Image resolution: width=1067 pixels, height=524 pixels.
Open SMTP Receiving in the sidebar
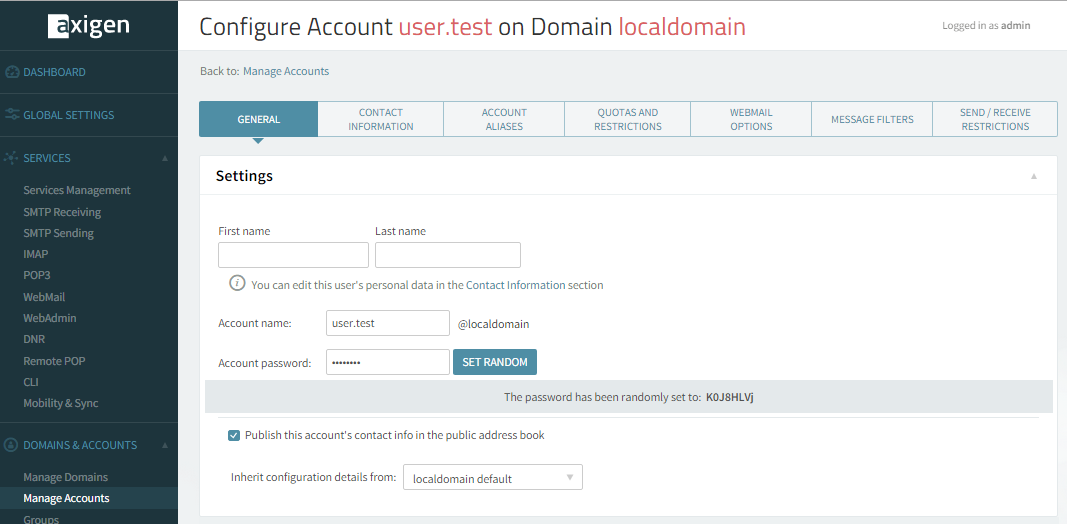tap(62, 212)
